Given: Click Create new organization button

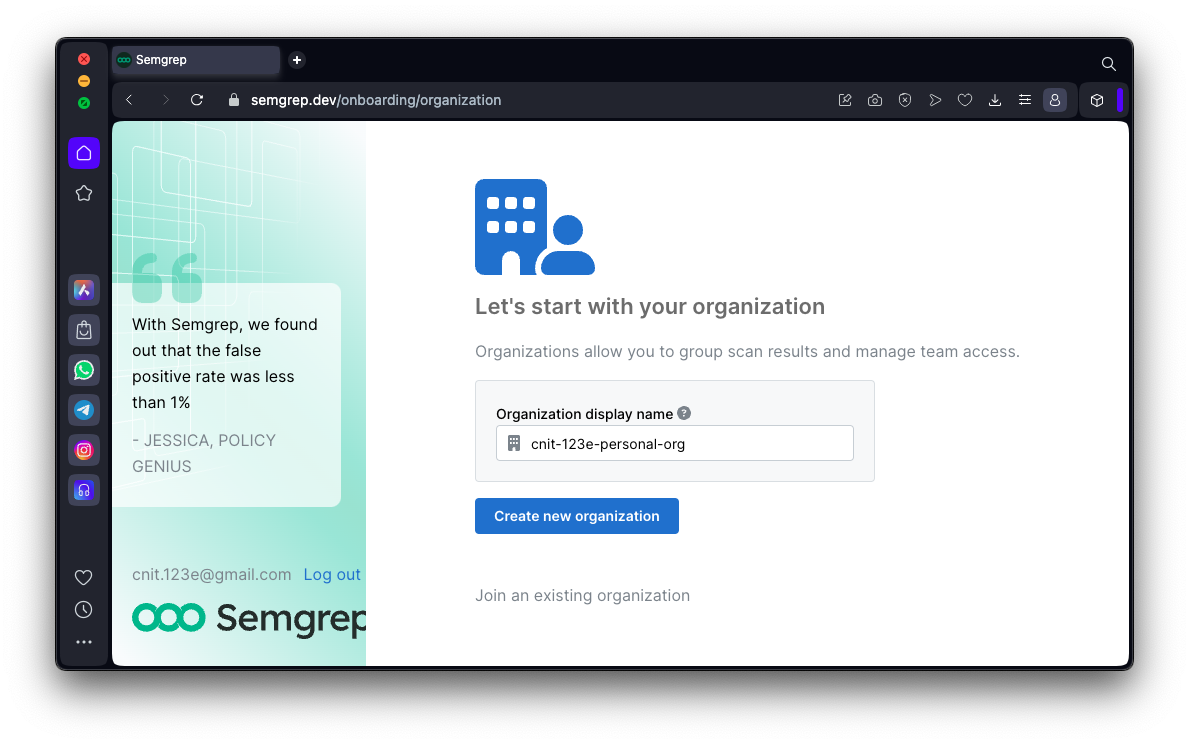Looking at the screenshot, I should coord(577,516).
